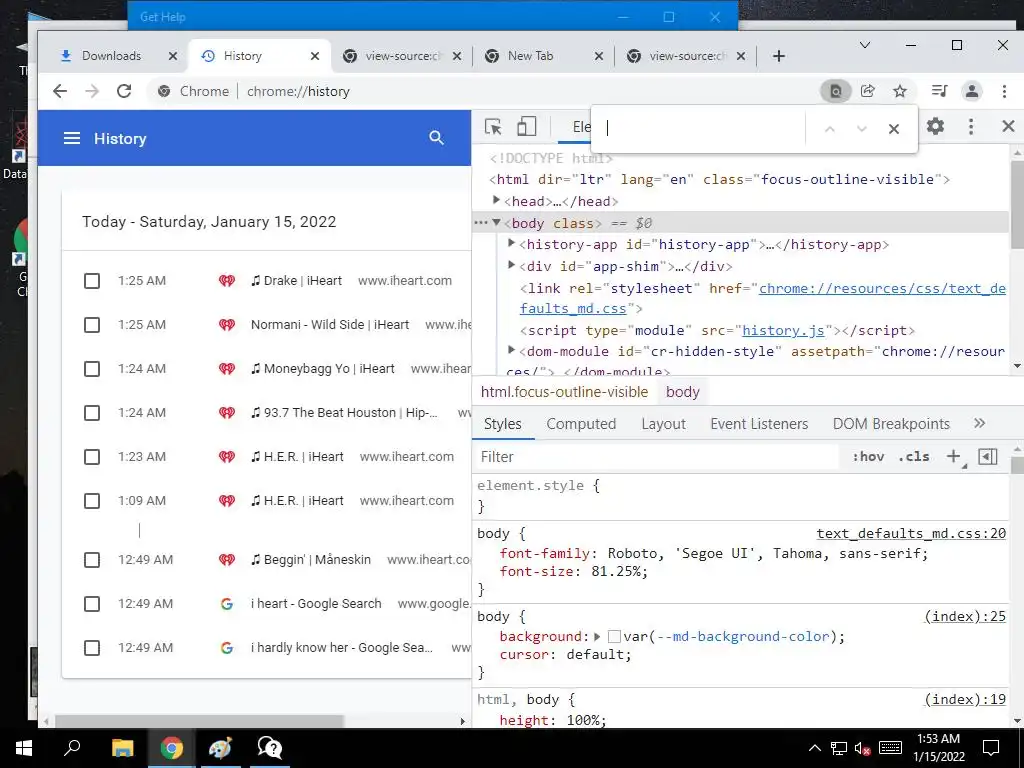
Task: Open the history.js script link
Action: pos(783,330)
